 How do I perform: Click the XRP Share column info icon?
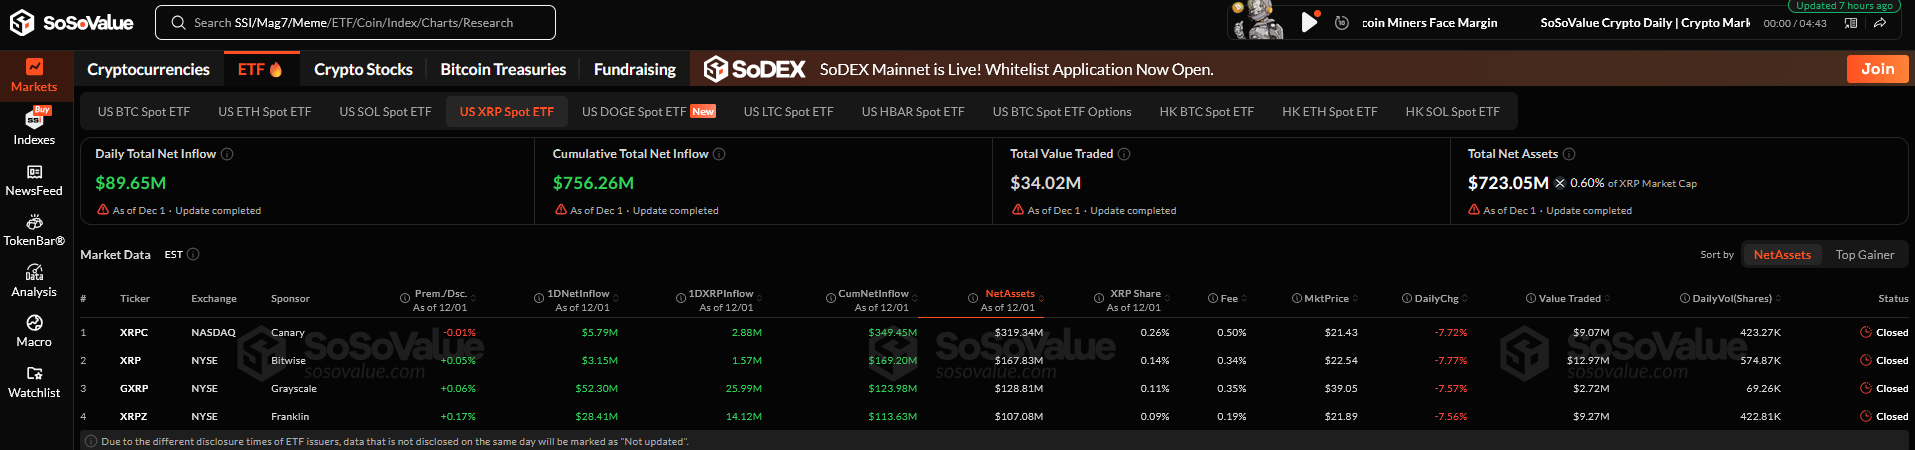point(1099,298)
